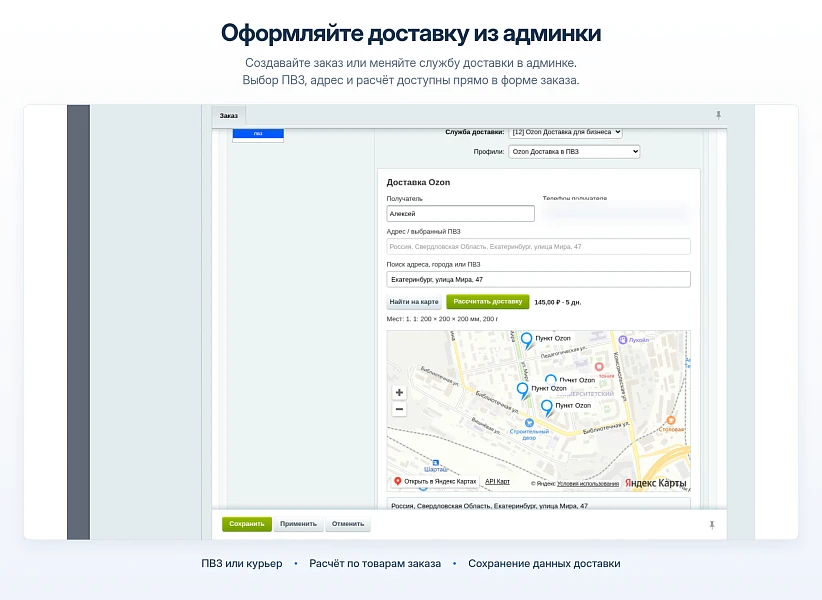This screenshot has height=600, width=822.
Task: Click the Найти на карте button
Action: coord(414,302)
